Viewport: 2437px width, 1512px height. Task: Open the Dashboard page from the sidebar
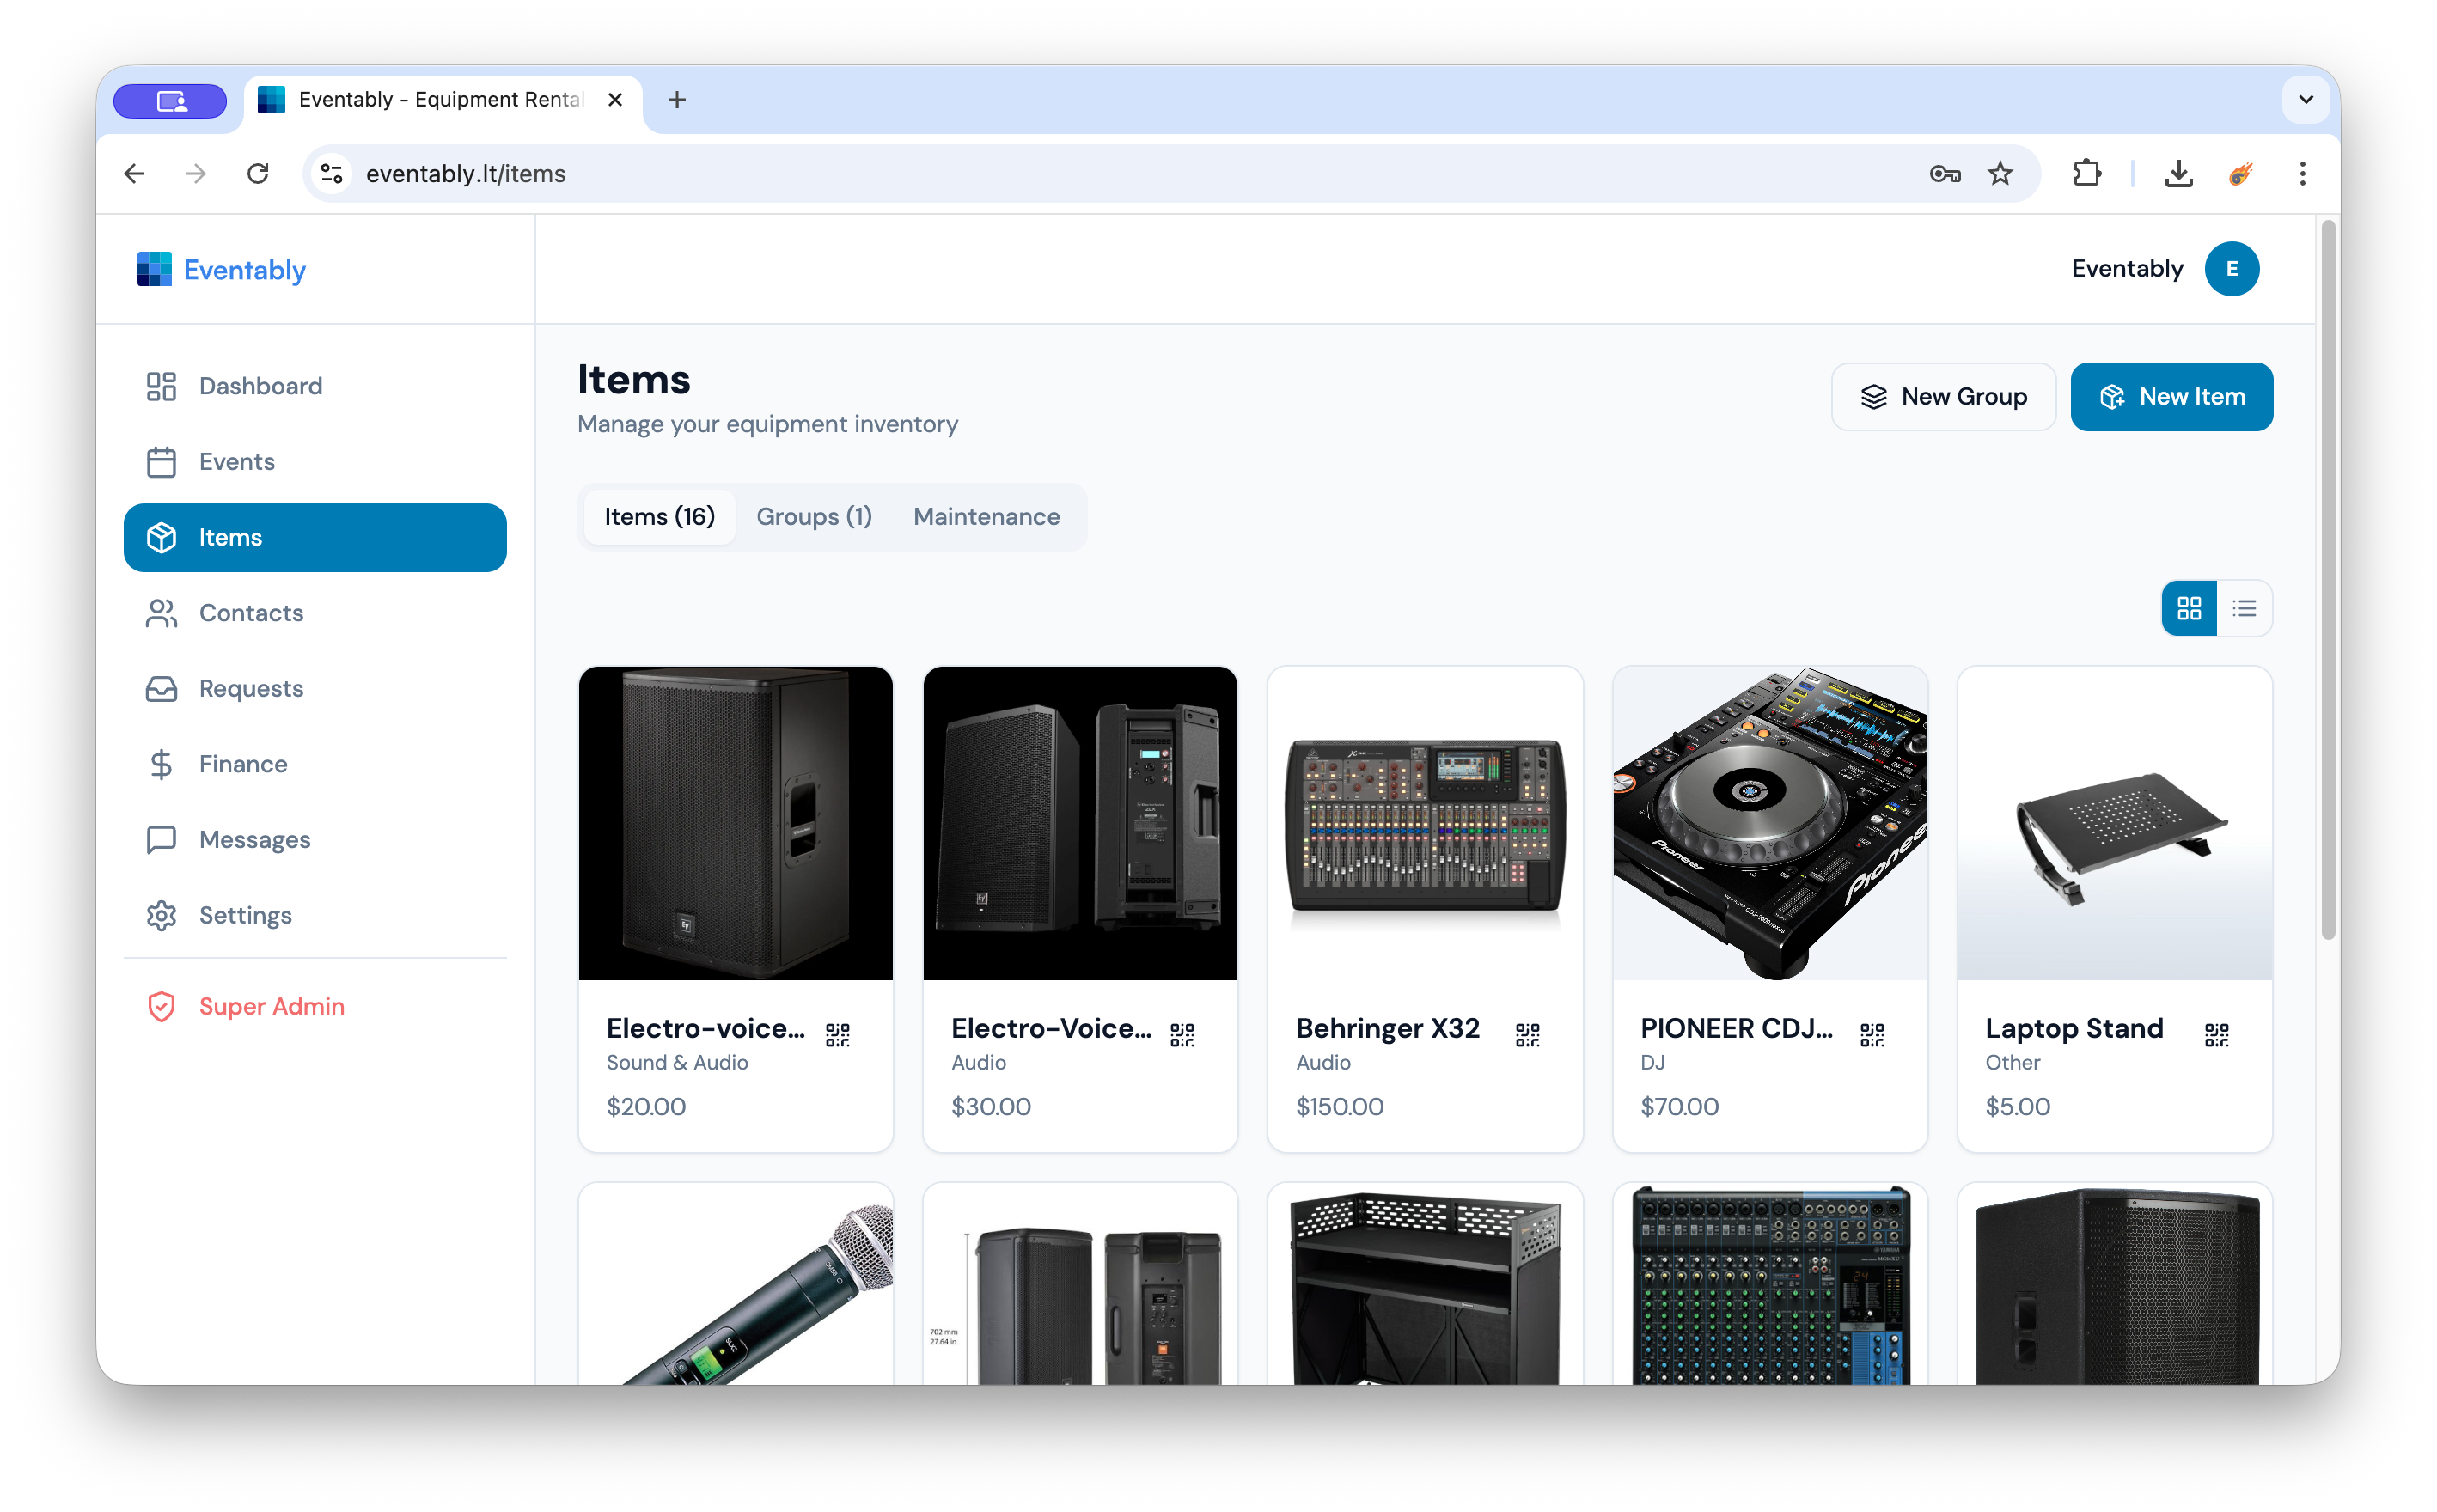315,386
